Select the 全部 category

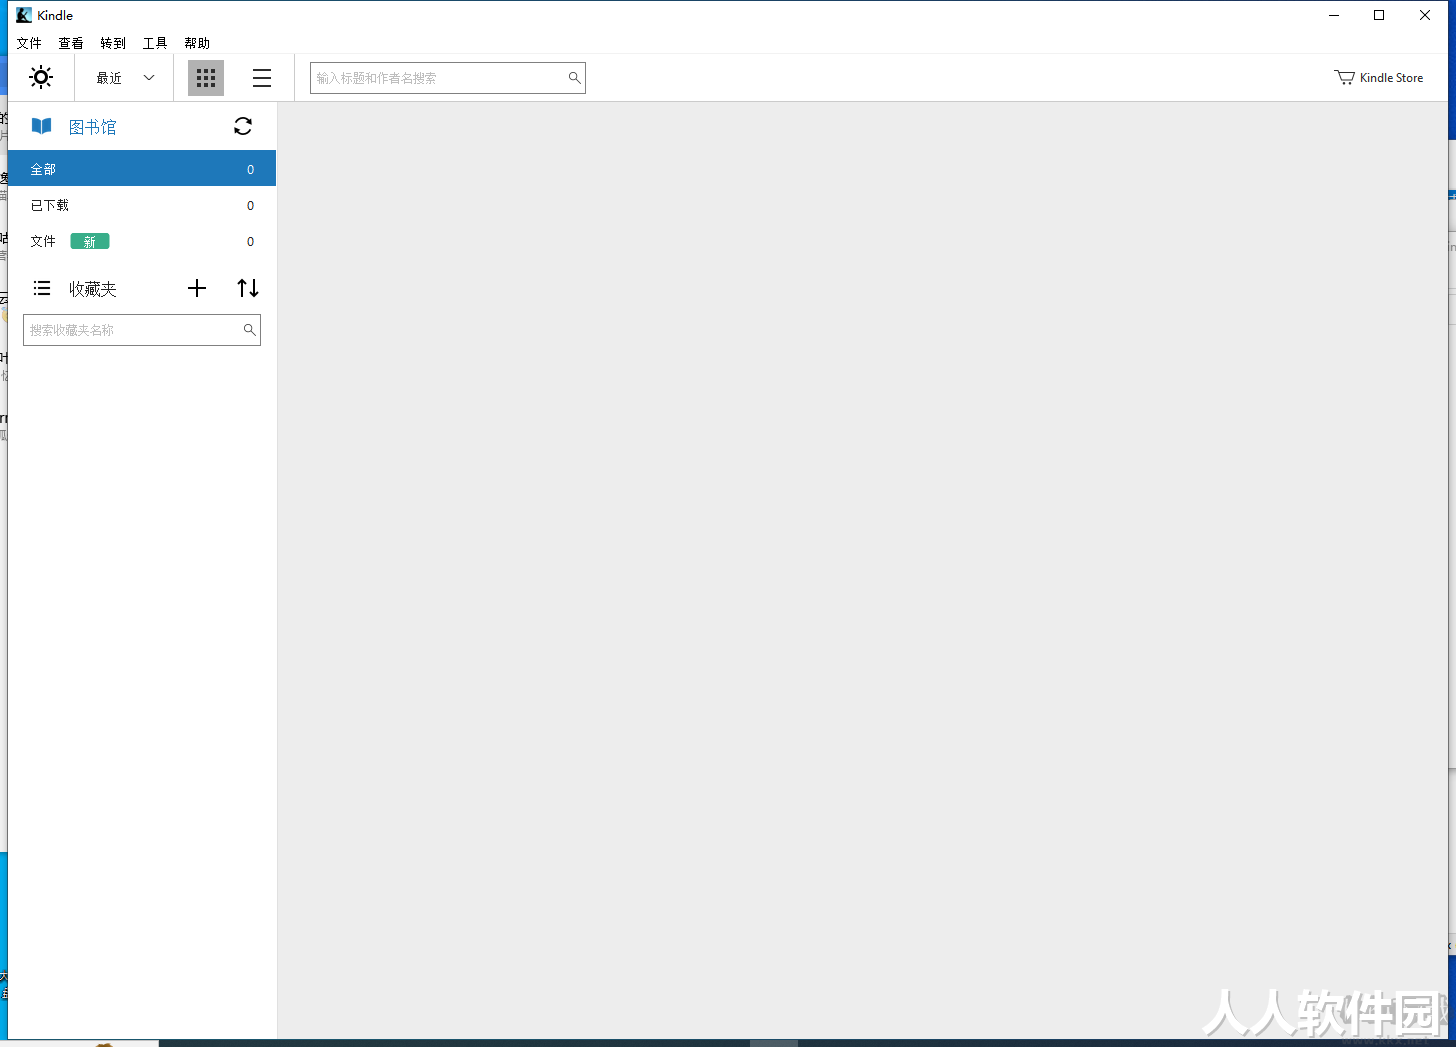click(x=142, y=169)
